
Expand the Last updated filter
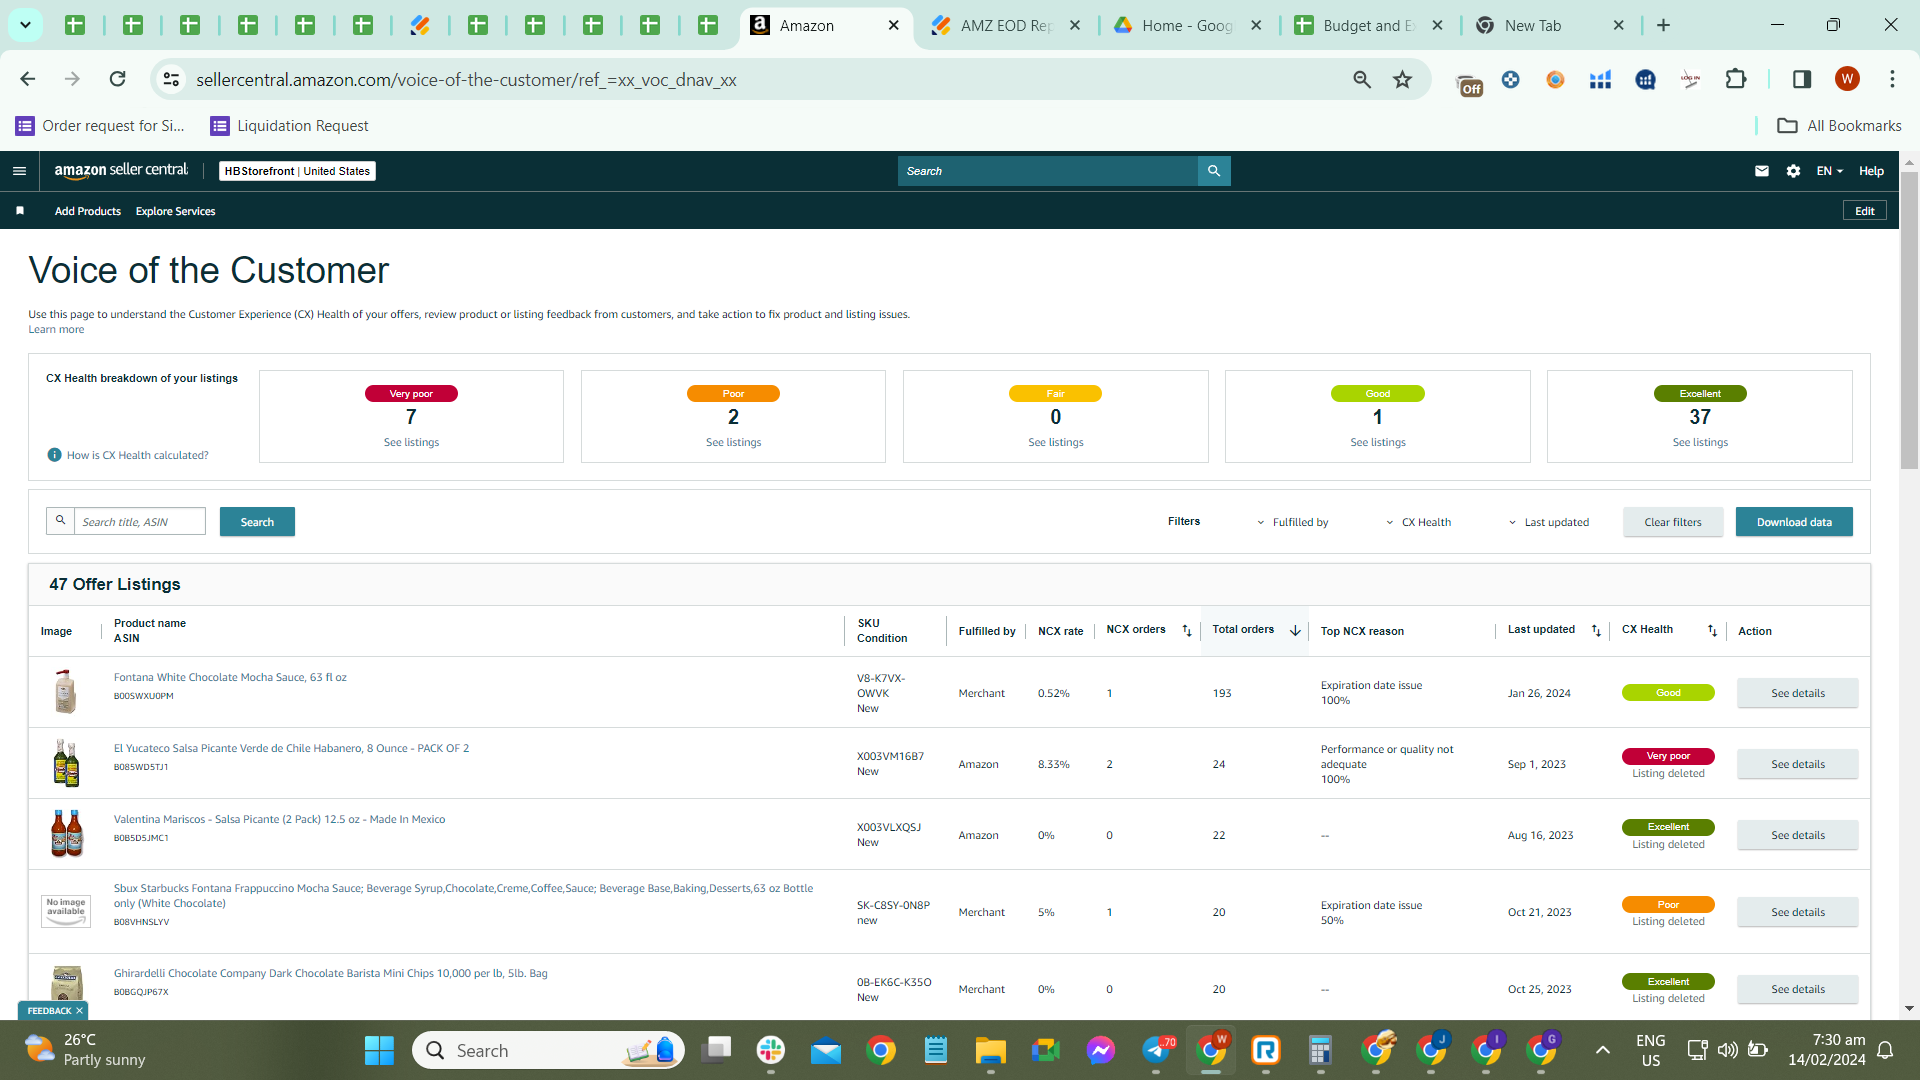point(1549,522)
